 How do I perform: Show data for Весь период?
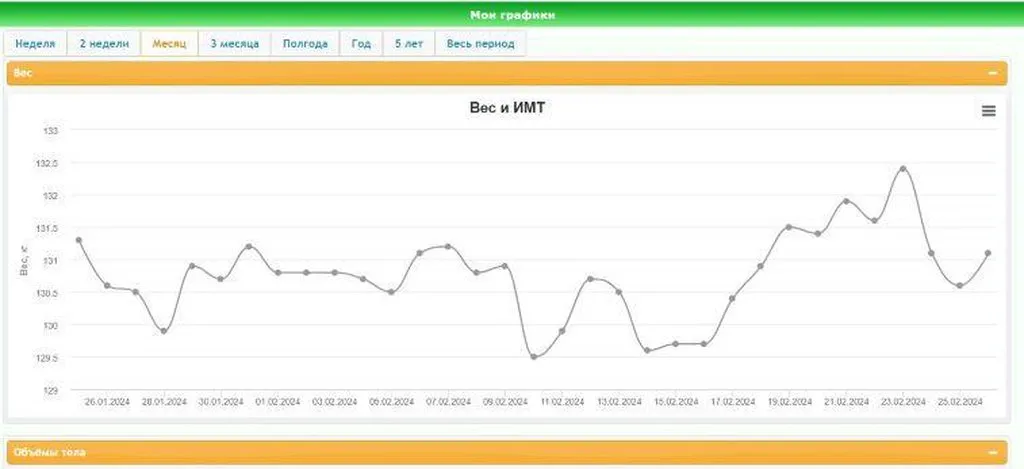pyautogui.click(x=480, y=44)
